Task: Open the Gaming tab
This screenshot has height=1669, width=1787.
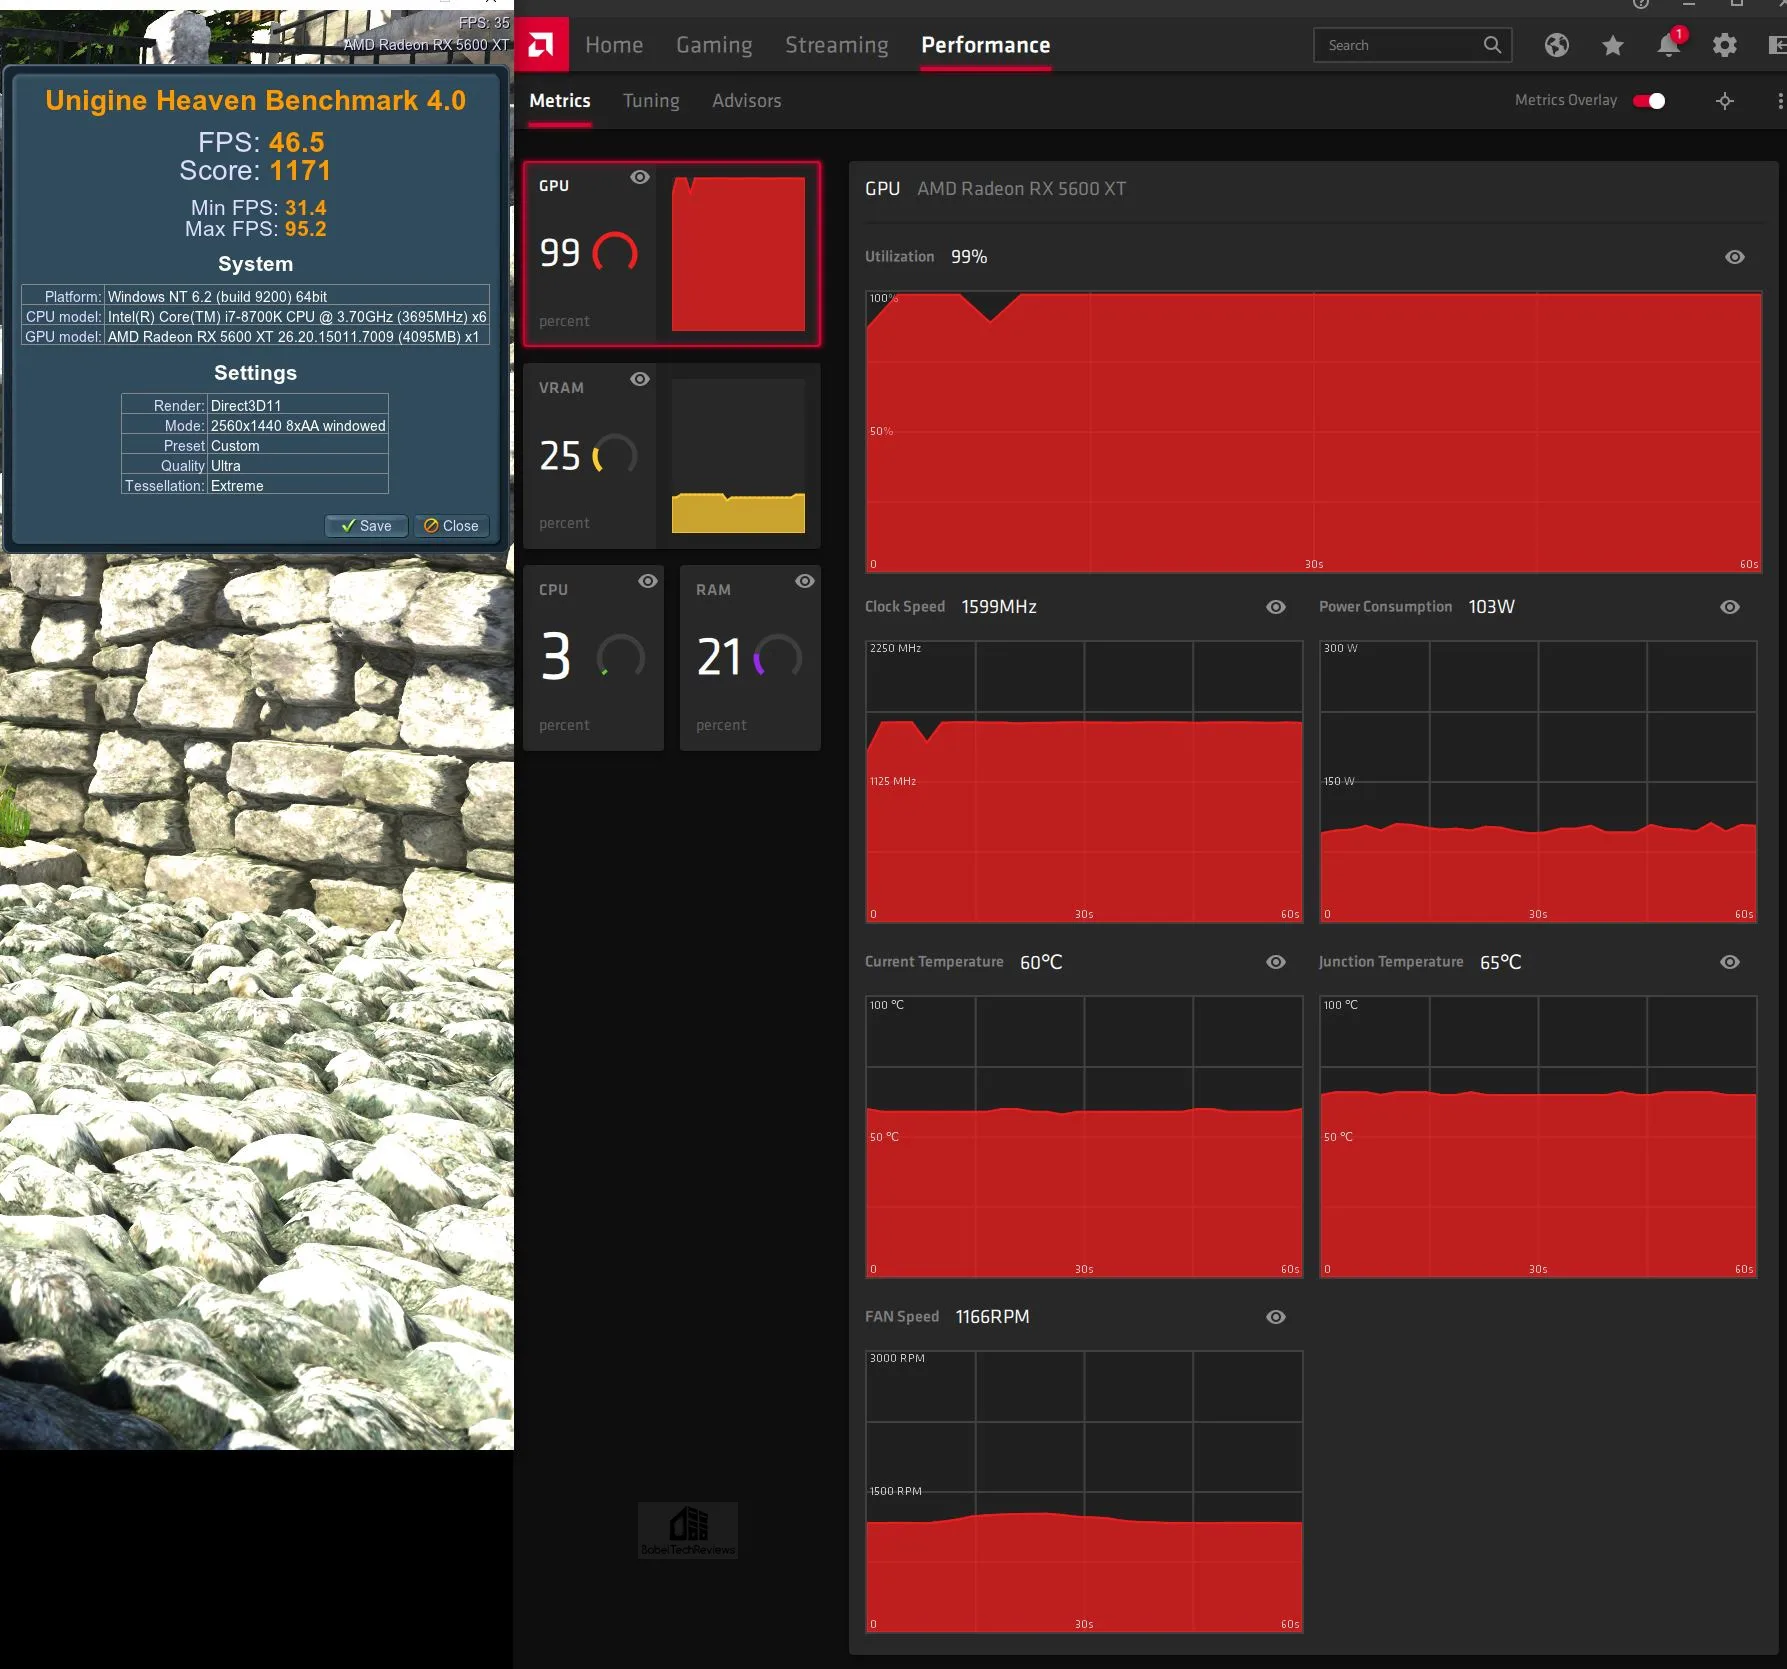Action: click(714, 45)
